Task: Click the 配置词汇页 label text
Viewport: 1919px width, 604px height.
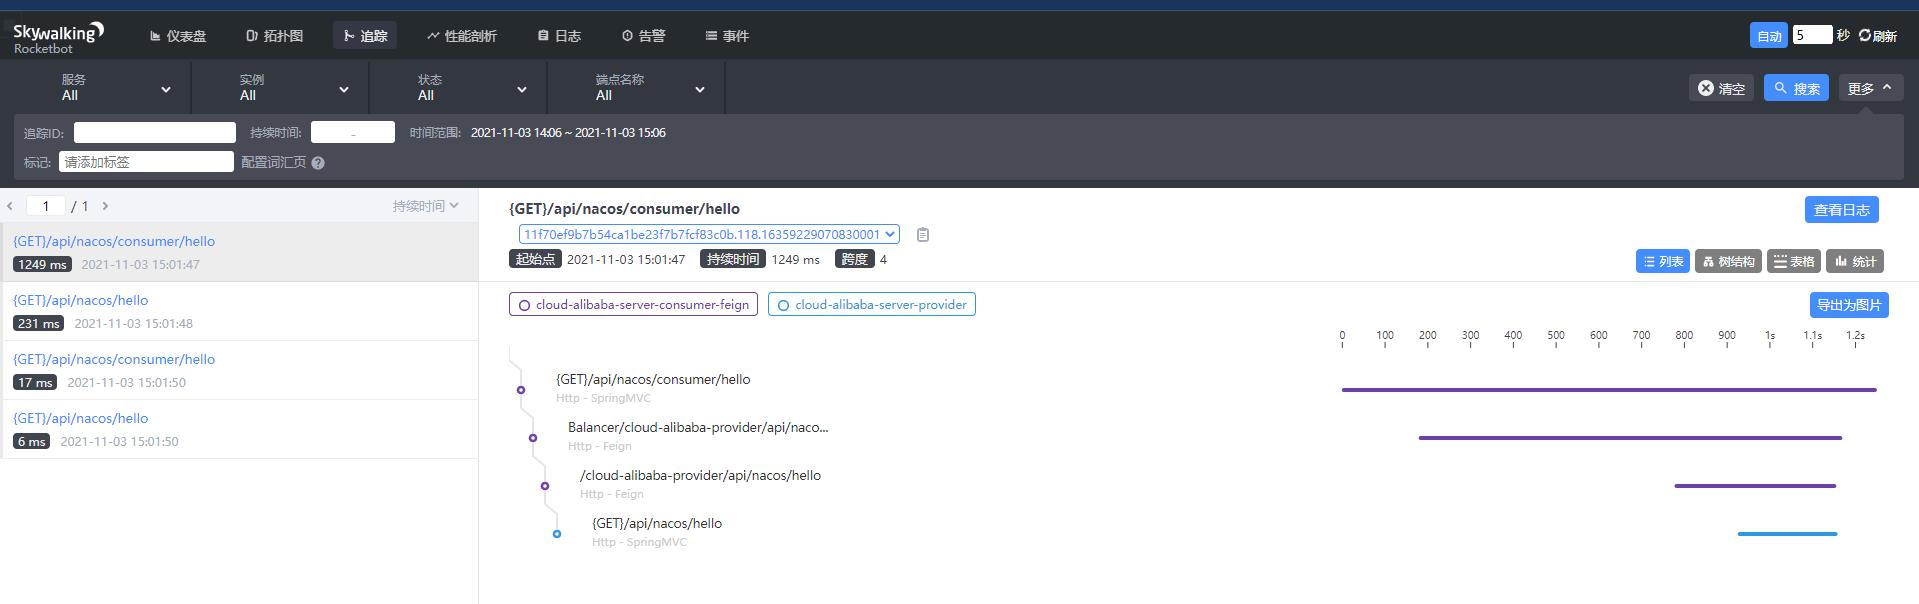Action: (x=274, y=162)
